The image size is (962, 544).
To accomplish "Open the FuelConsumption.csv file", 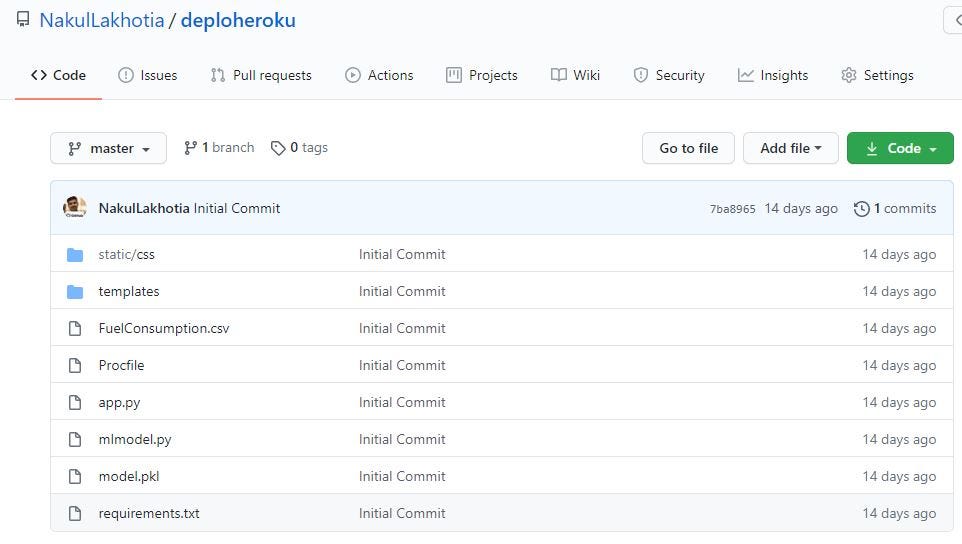I will click(x=164, y=328).
